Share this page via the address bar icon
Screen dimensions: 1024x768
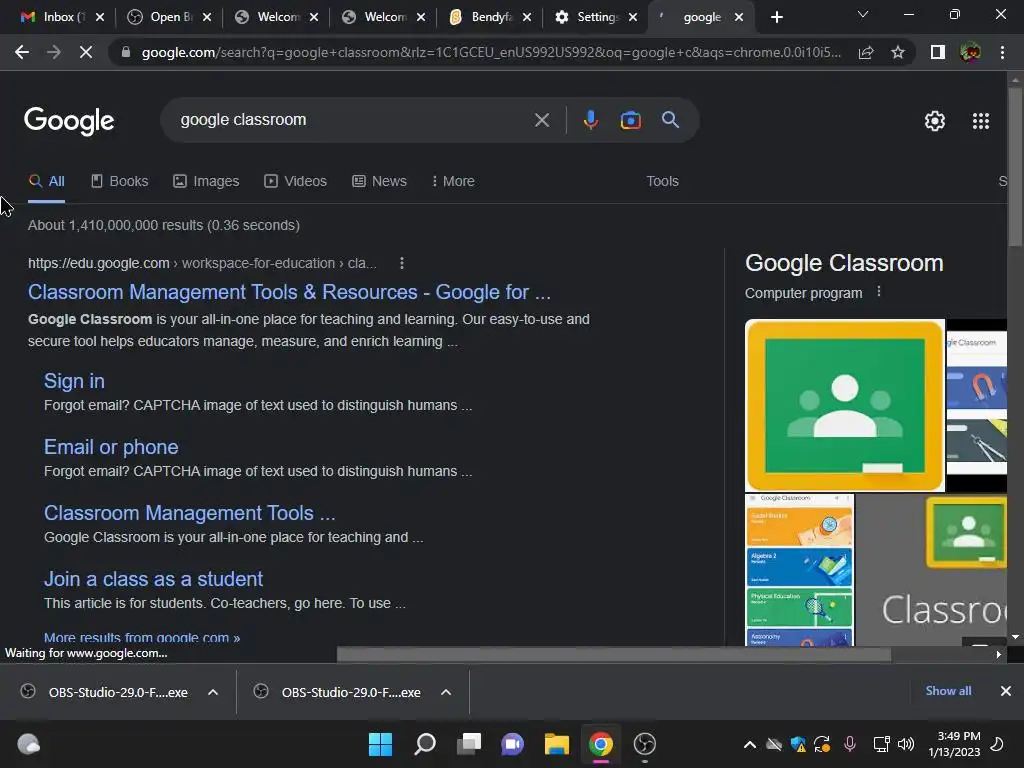866,52
